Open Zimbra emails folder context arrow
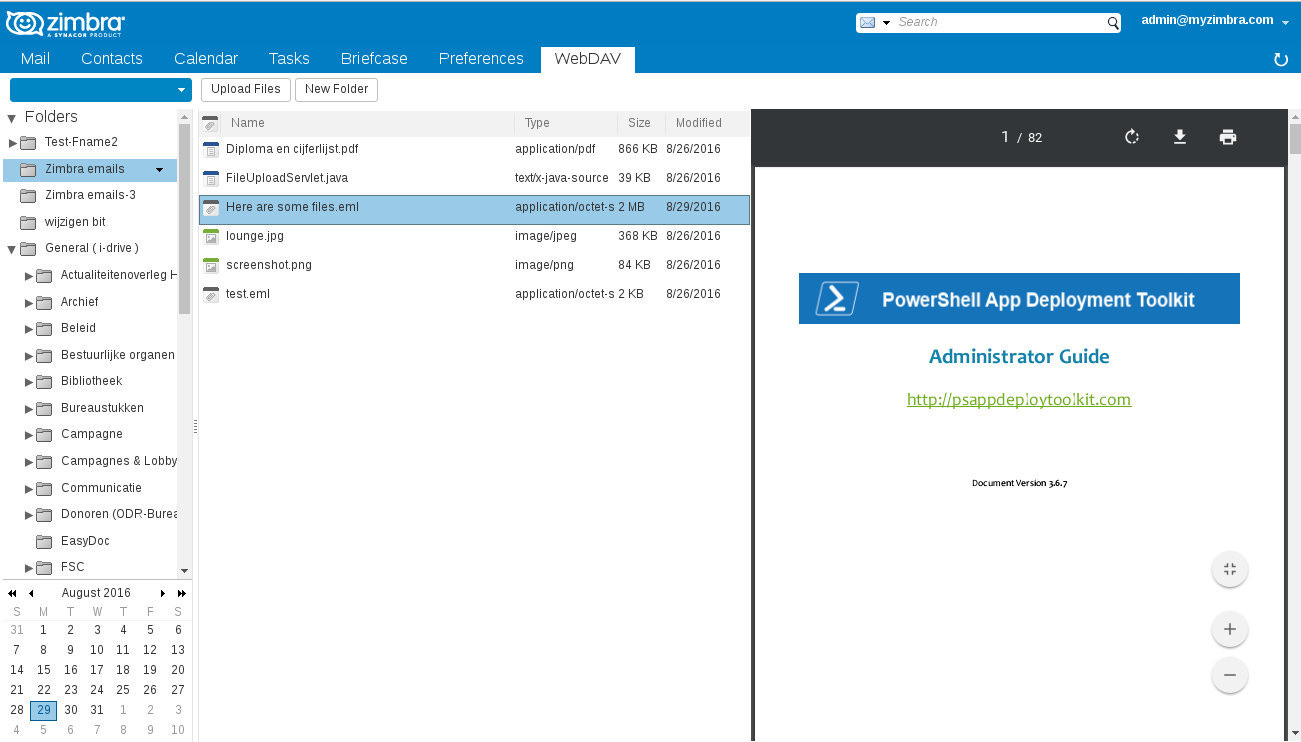Viewport: 1301px width, 742px height. coord(159,170)
